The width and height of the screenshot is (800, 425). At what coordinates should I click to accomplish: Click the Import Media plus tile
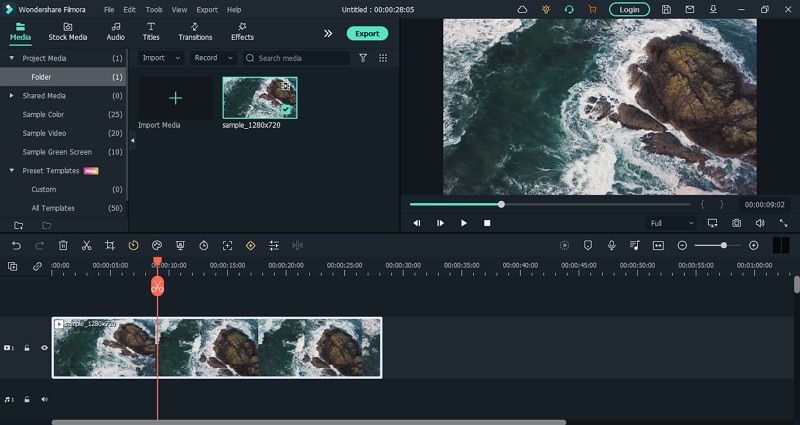[x=175, y=98]
